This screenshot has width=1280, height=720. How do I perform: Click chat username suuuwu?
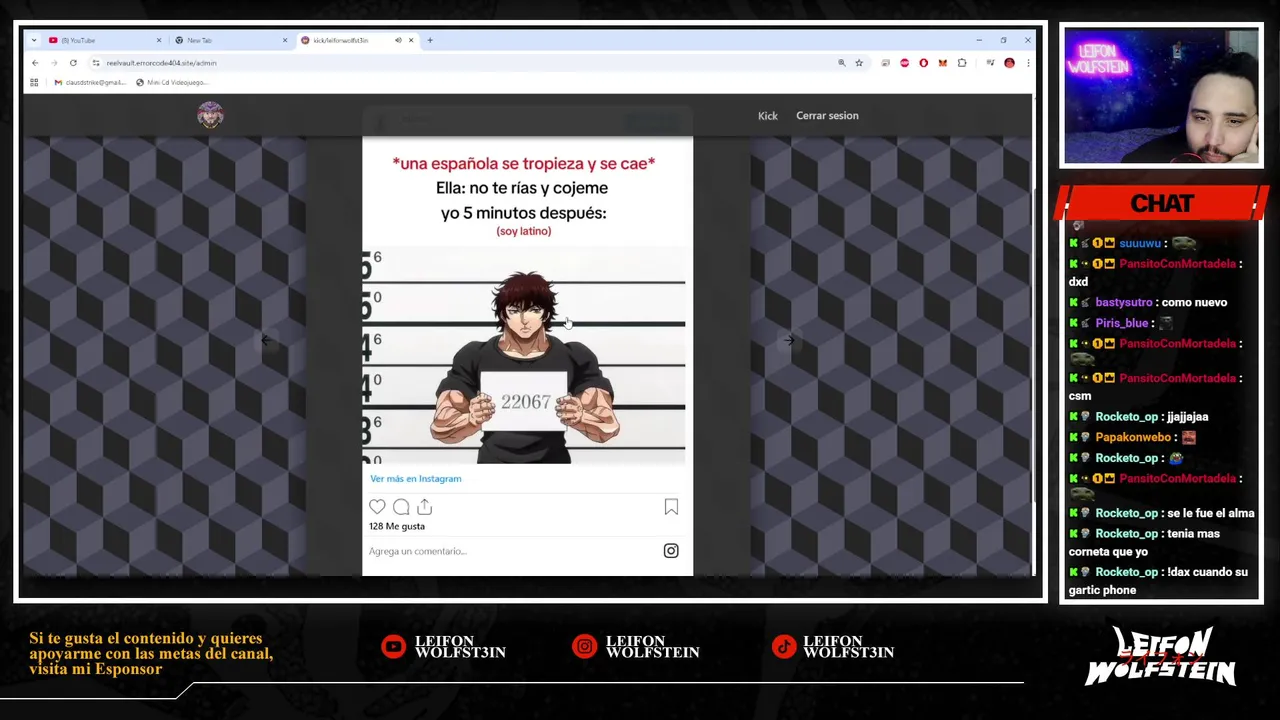[1140, 244]
